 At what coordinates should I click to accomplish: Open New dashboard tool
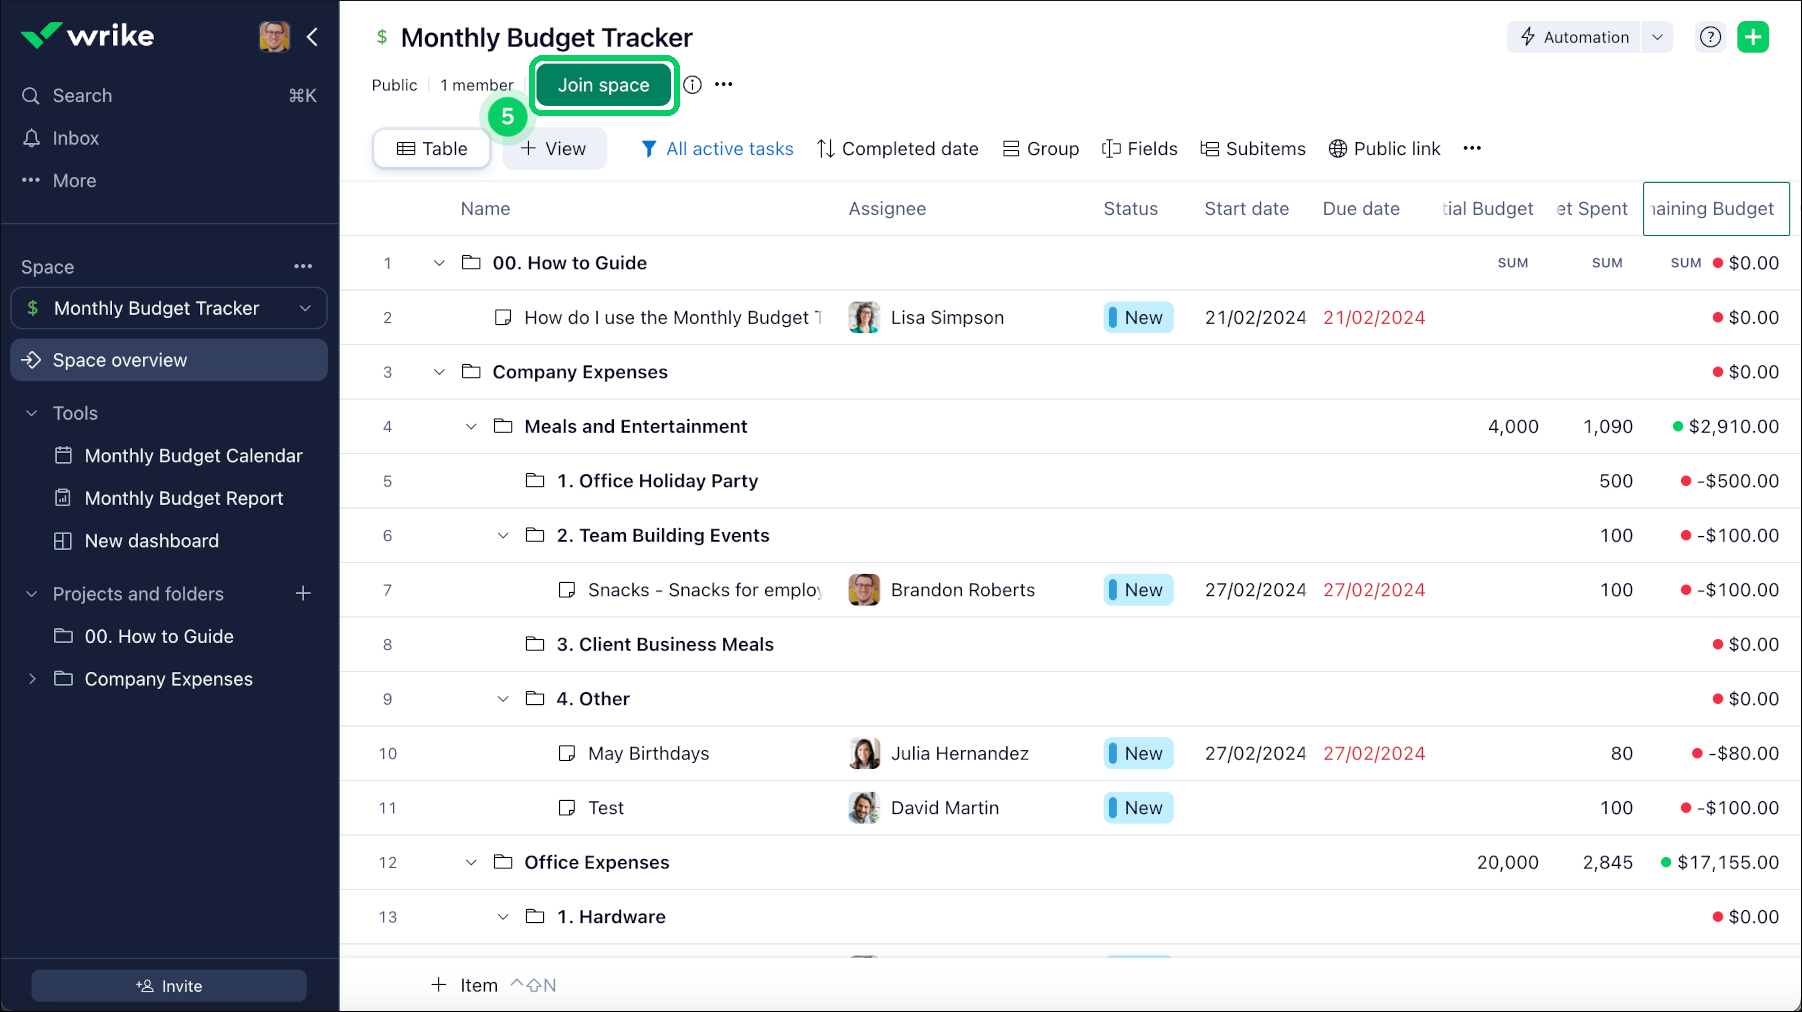(136, 541)
